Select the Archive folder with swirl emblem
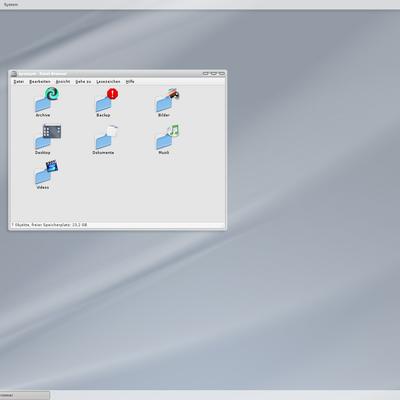 pyautogui.click(x=47, y=100)
